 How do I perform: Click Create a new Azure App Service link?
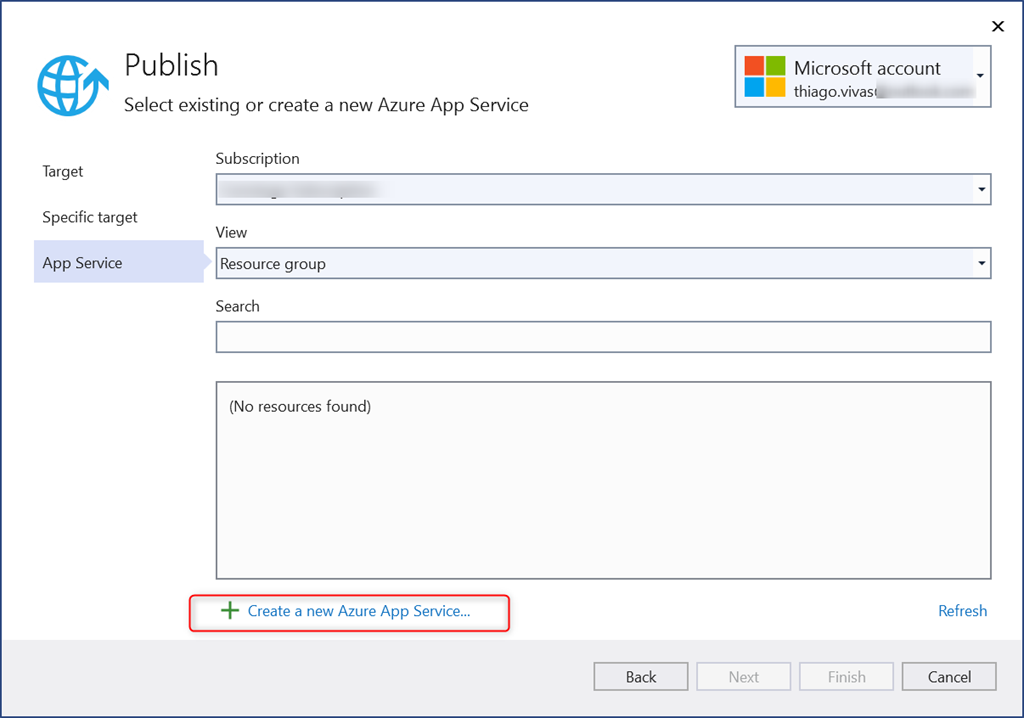[359, 611]
